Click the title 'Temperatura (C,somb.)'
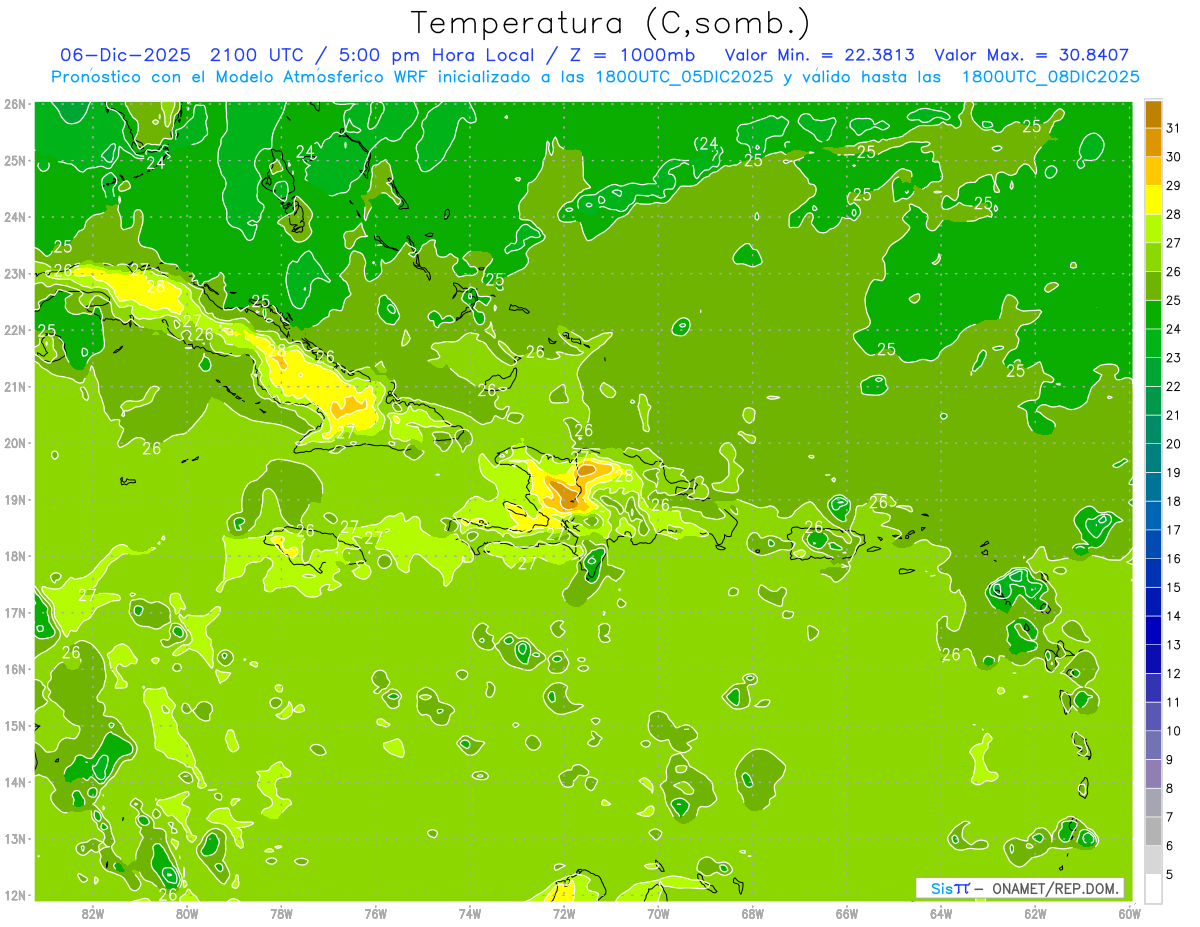 pyautogui.click(x=611, y=23)
